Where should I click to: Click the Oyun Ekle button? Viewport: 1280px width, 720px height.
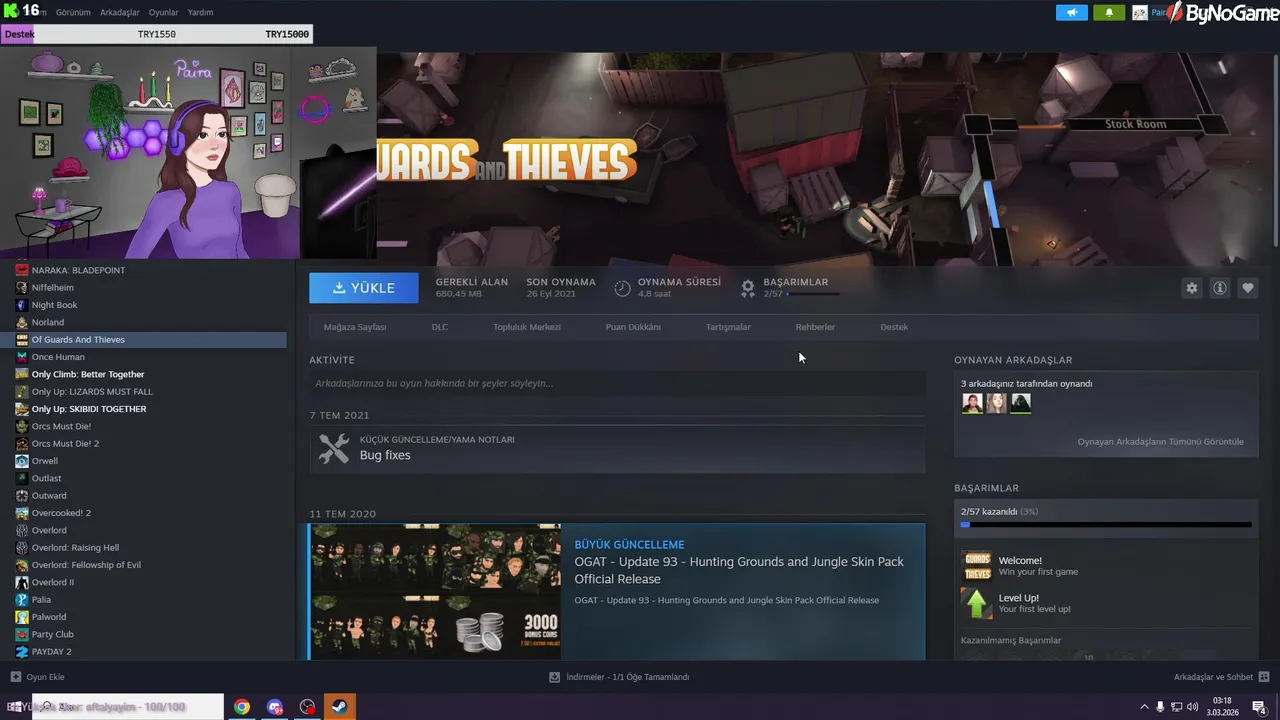click(x=37, y=677)
